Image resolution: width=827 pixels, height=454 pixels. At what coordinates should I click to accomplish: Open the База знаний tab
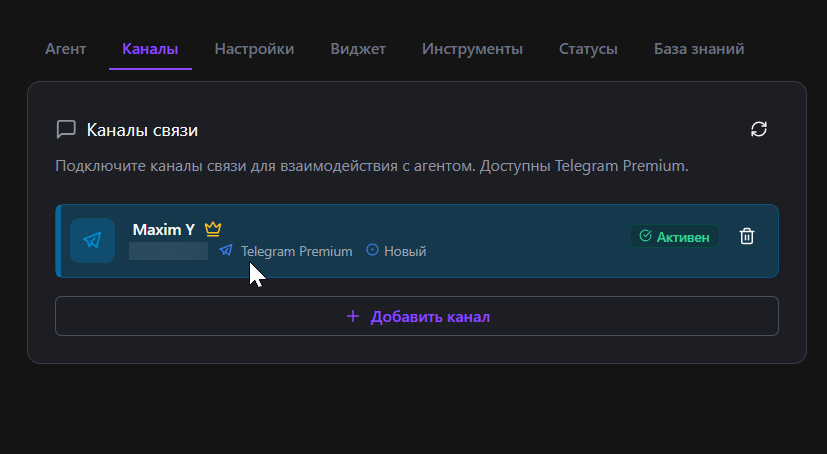tap(699, 49)
